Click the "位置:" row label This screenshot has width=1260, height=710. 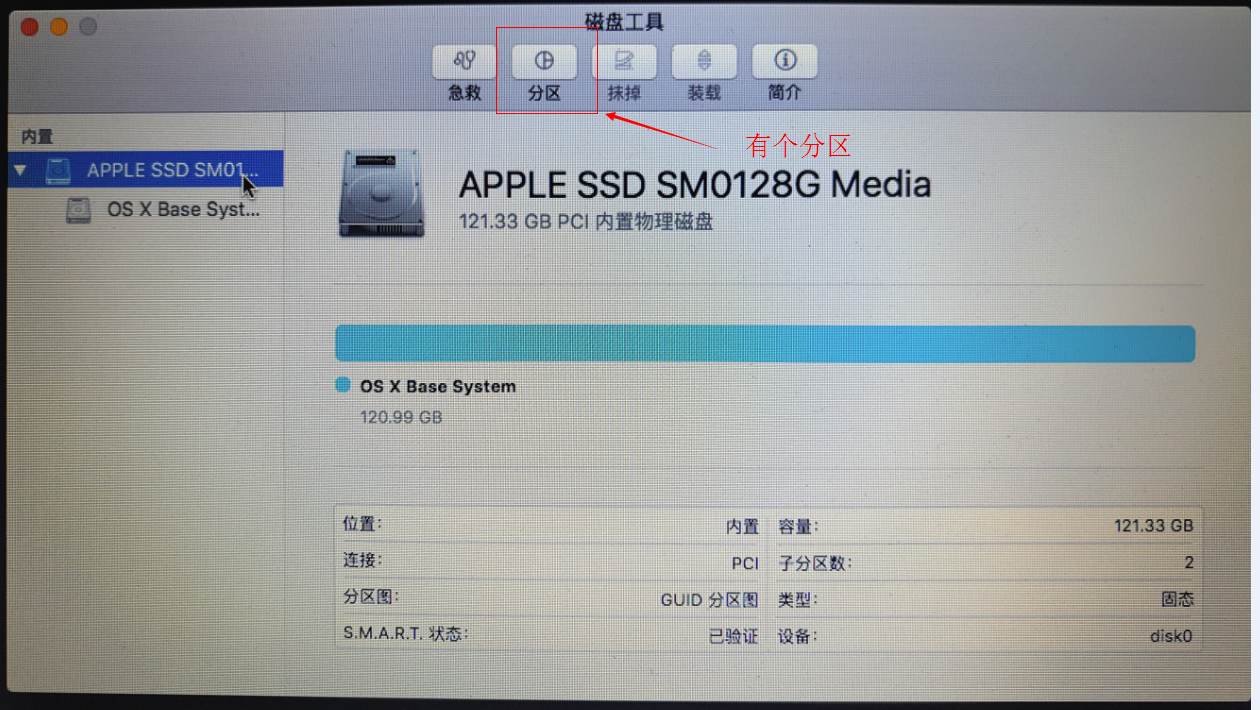362,524
